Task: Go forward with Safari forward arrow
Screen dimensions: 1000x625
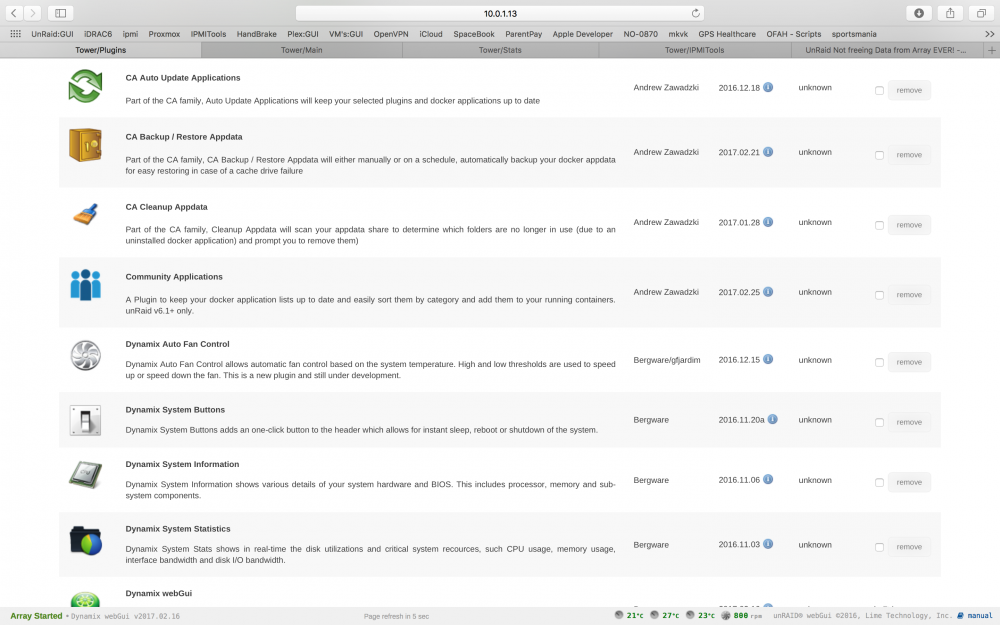Action: (32, 13)
